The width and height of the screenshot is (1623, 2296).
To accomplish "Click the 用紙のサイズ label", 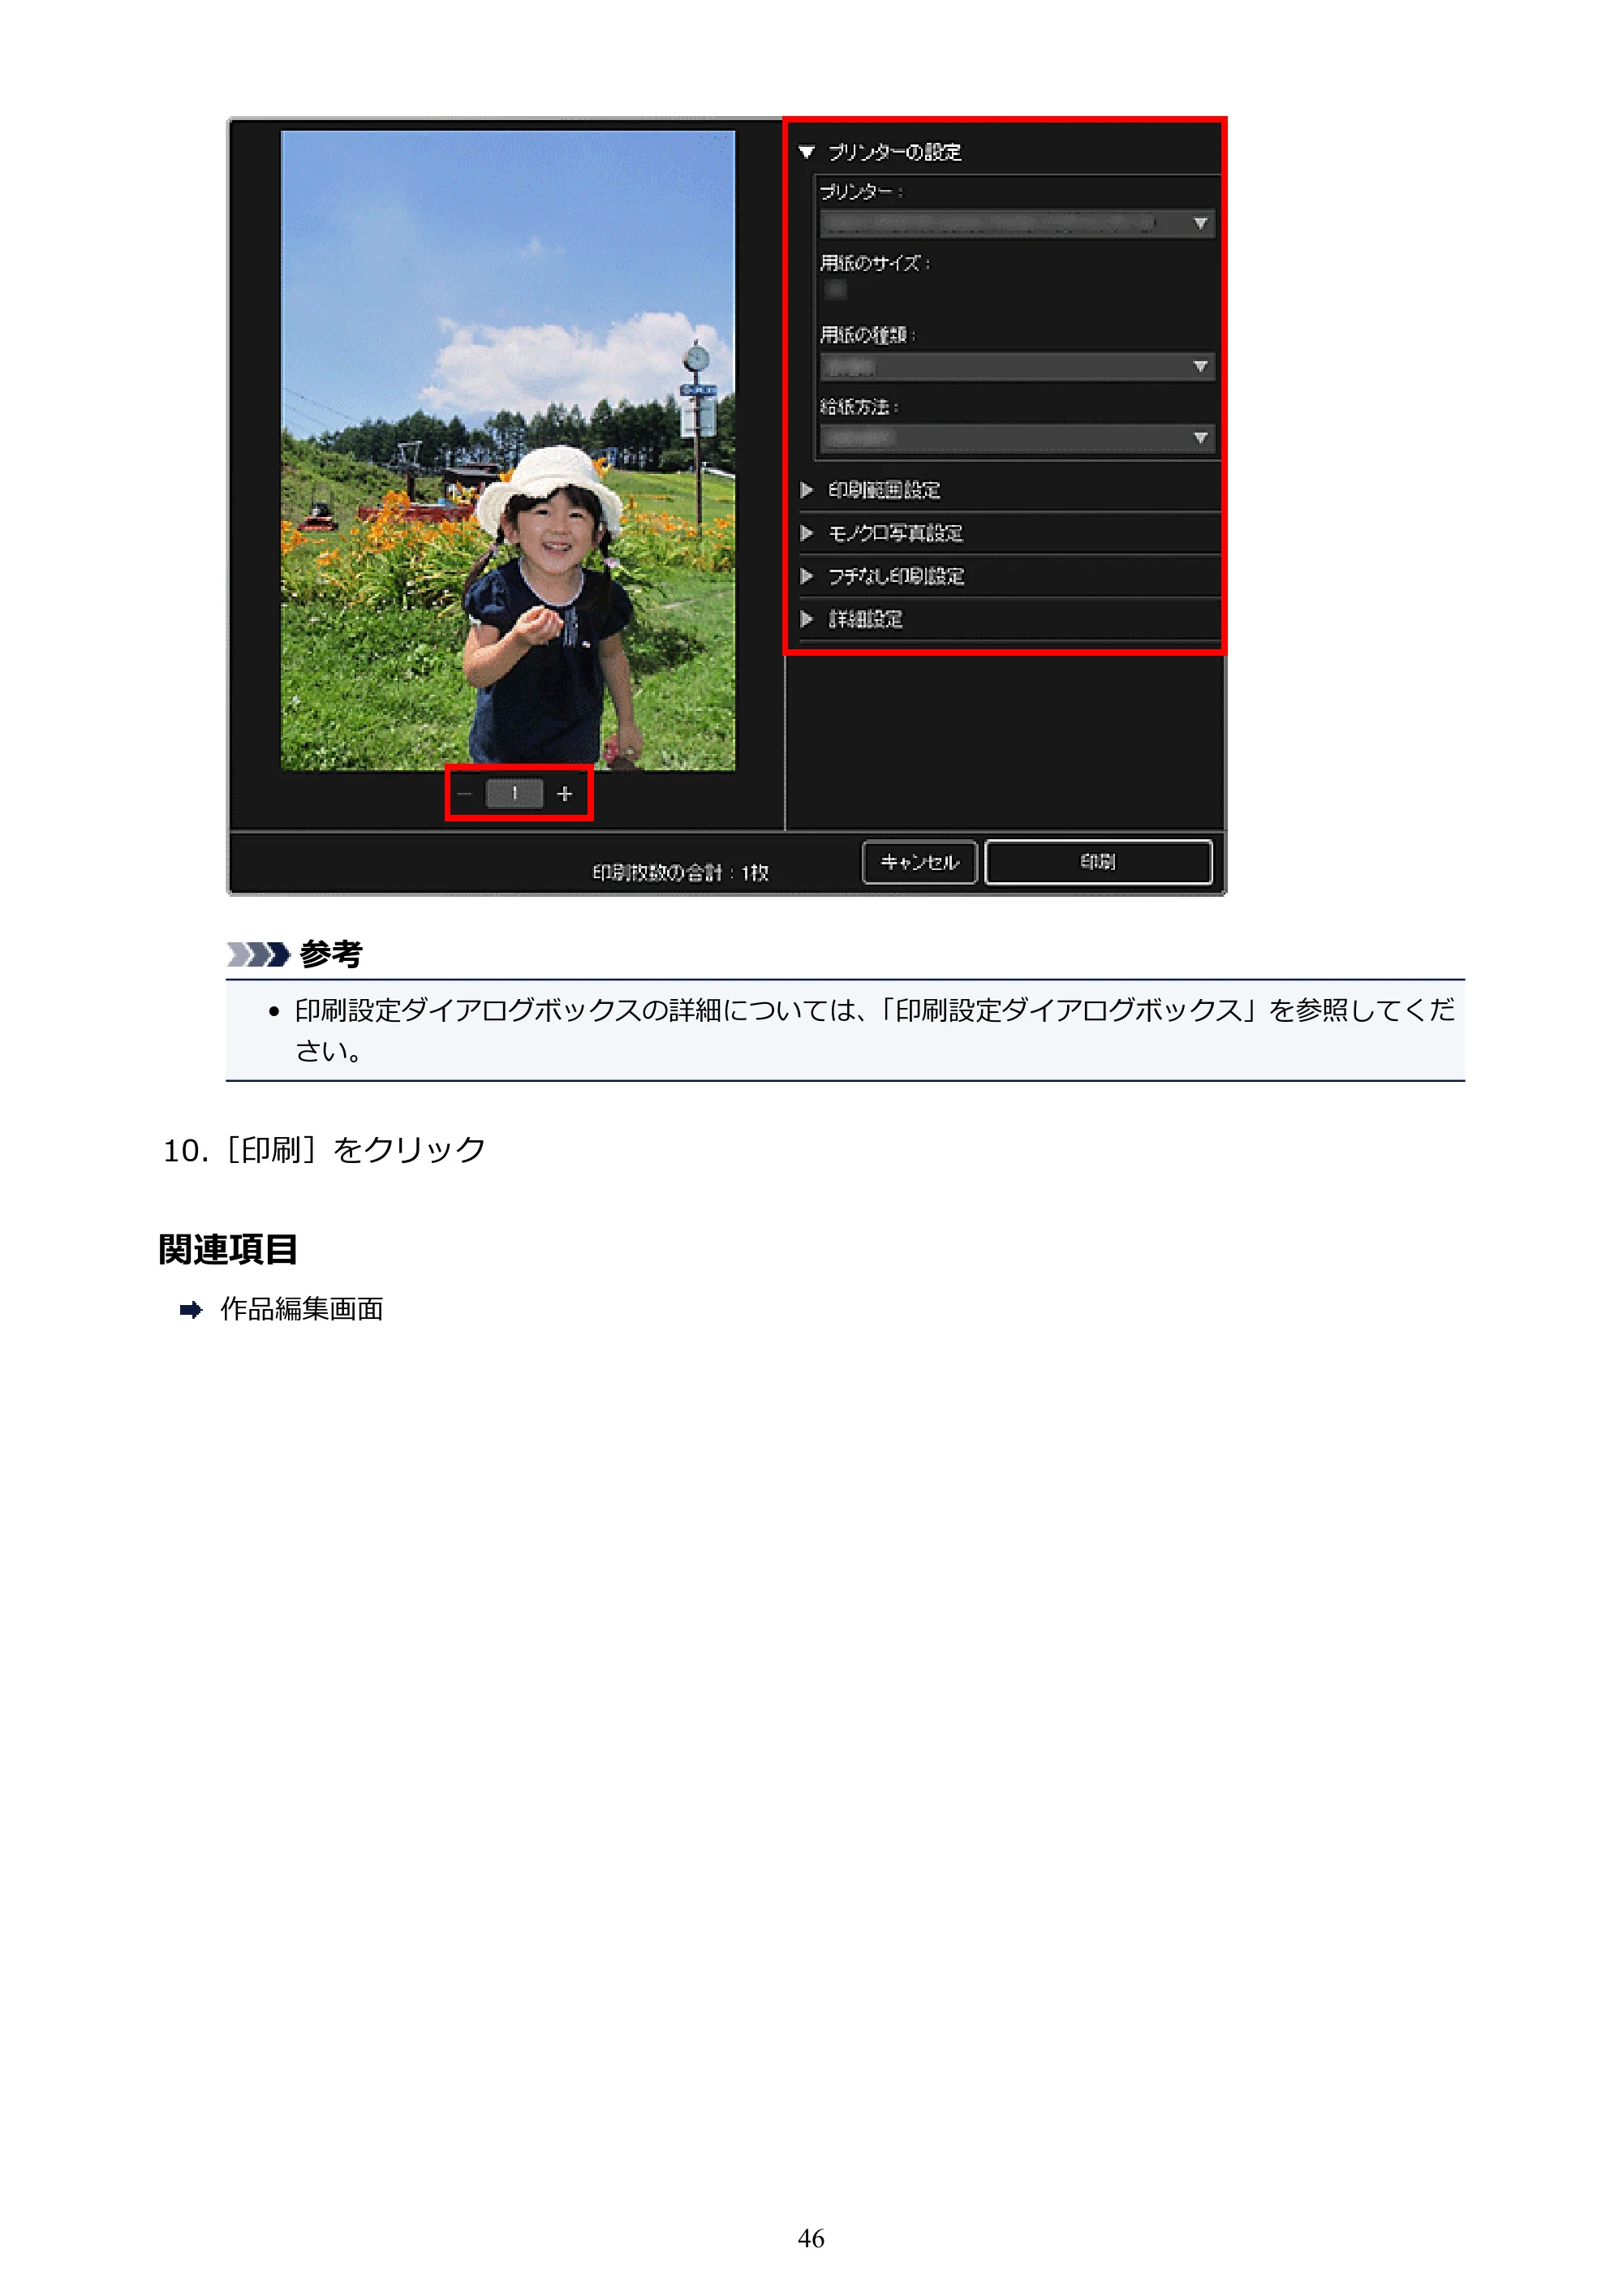I will (x=875, y=263).
